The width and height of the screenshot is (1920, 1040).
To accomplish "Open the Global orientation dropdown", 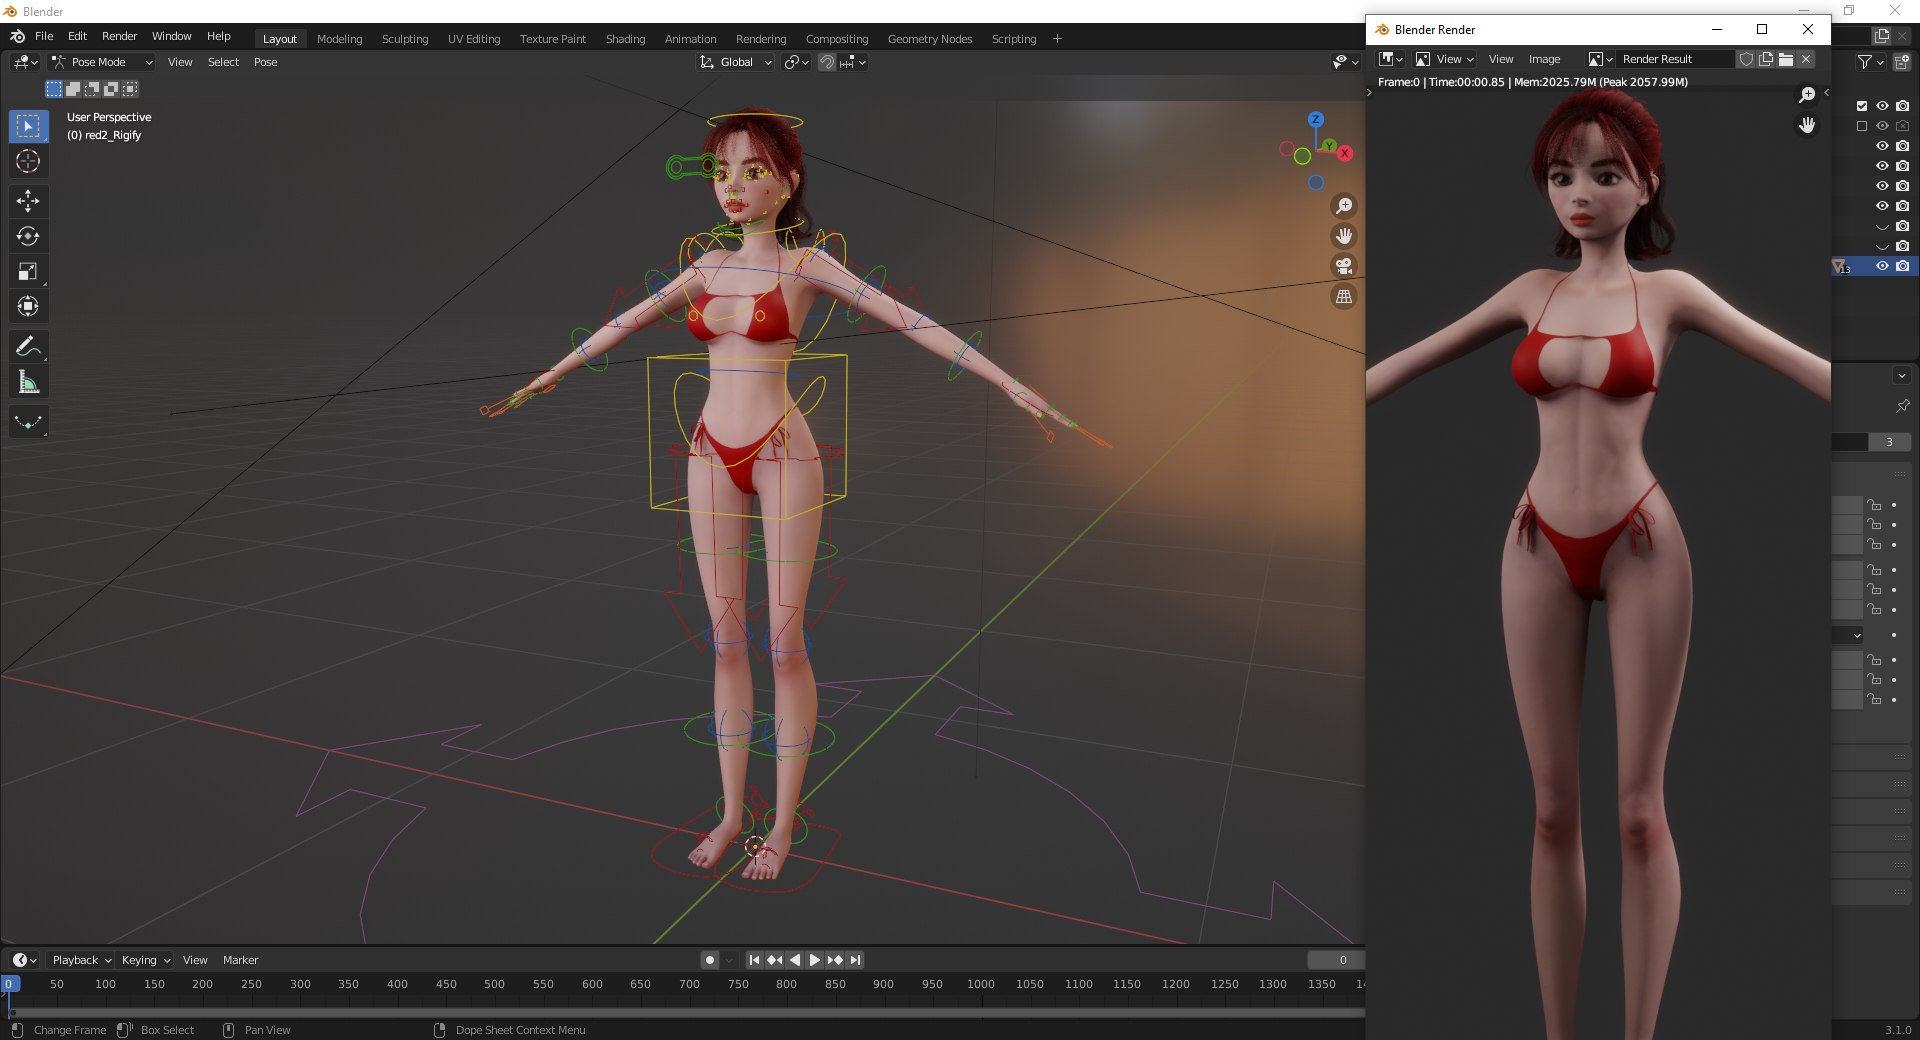I will point(736,62).
